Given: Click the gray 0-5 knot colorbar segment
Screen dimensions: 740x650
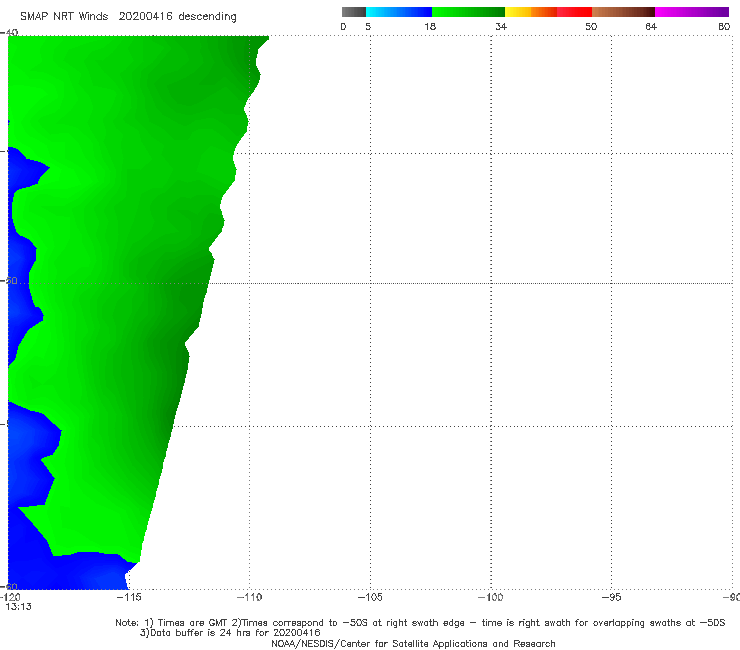Looking at the screenshot, I should 354,12.
